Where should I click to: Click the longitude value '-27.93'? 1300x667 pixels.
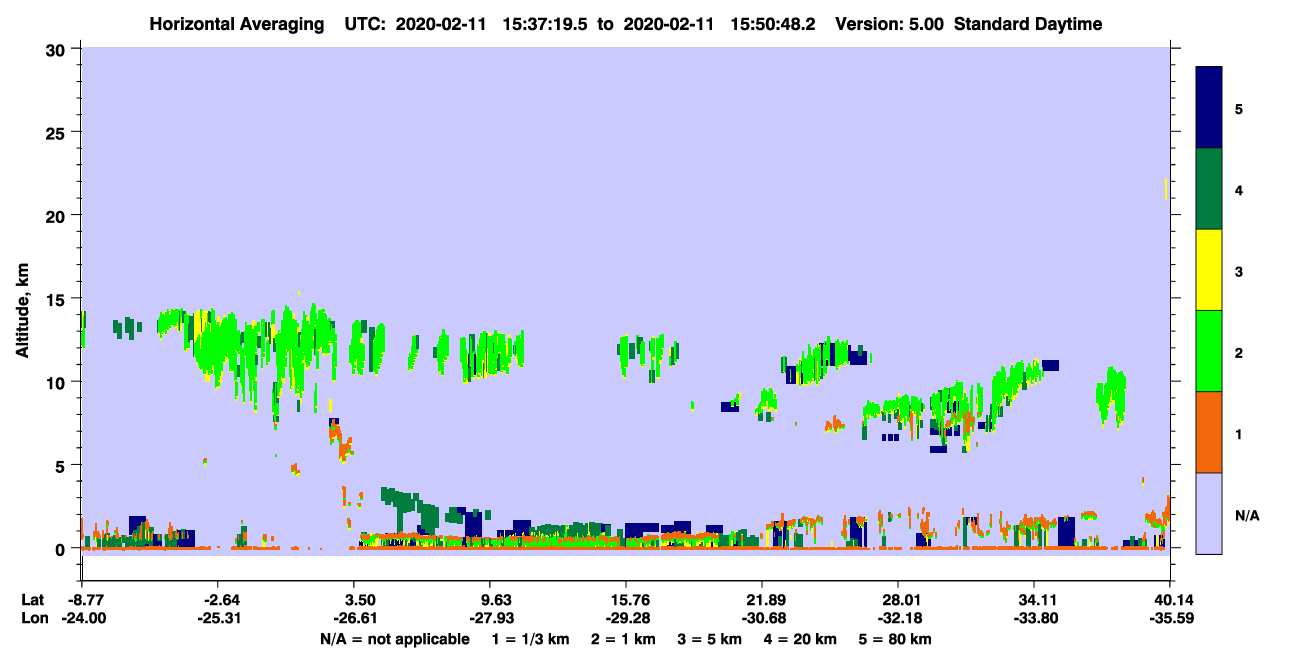coord(489,618)
